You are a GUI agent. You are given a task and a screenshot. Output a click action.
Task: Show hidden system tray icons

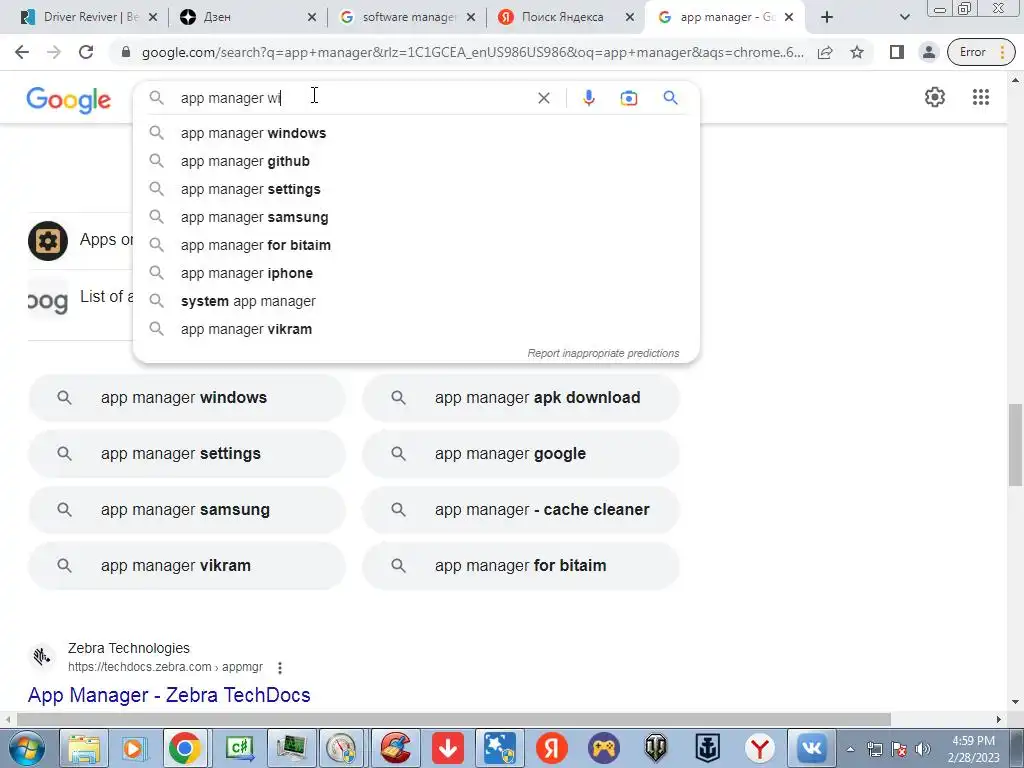pos(850,749)
